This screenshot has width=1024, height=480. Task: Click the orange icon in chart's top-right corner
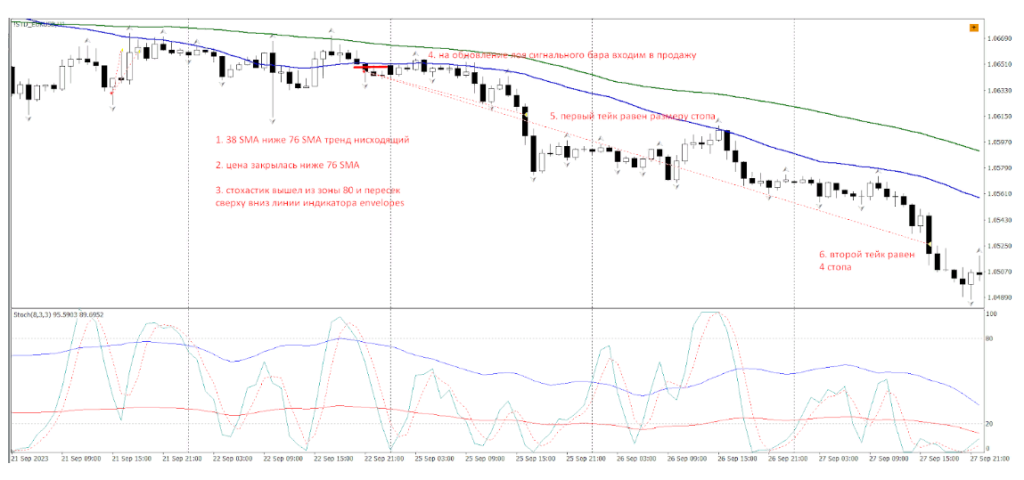(974, 28)
